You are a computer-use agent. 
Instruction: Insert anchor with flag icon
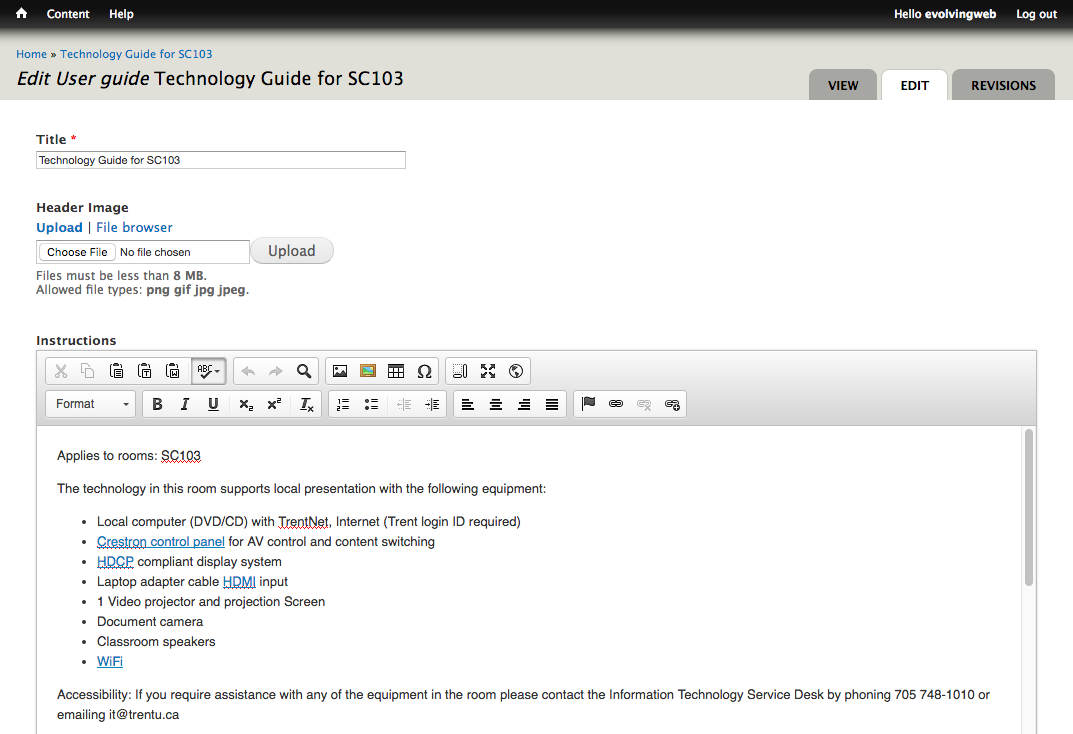pyautogui.click(x=588, y=404)
